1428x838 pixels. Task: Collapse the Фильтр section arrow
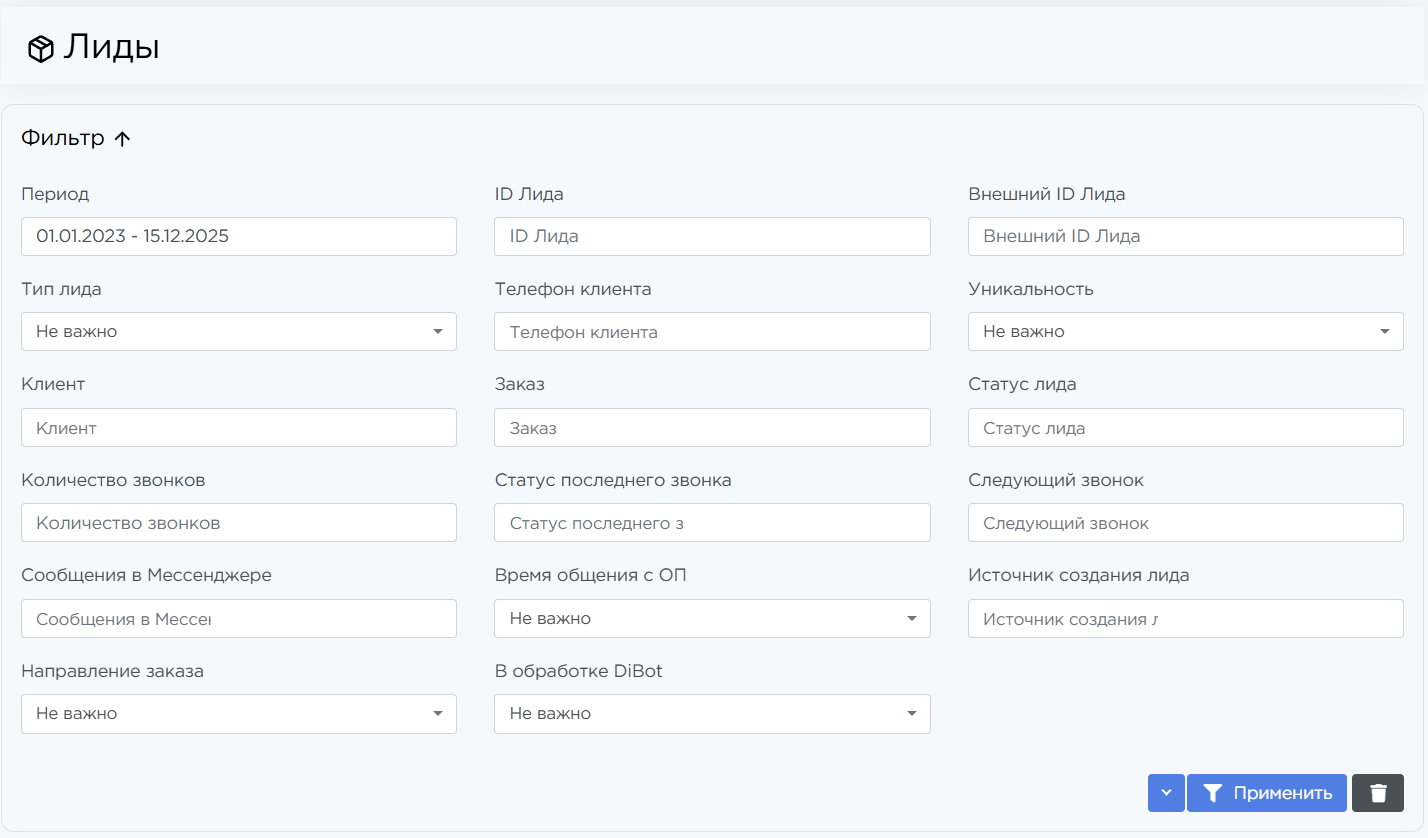pos(122,139)
